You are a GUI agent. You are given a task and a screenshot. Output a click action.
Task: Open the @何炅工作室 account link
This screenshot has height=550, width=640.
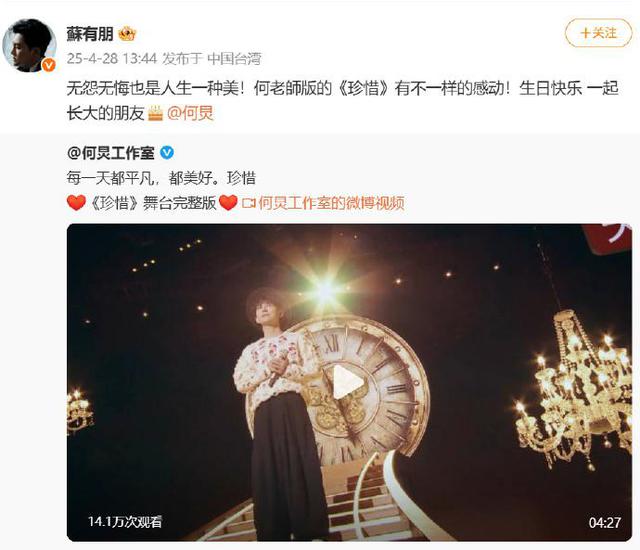[x=111, y=153]
